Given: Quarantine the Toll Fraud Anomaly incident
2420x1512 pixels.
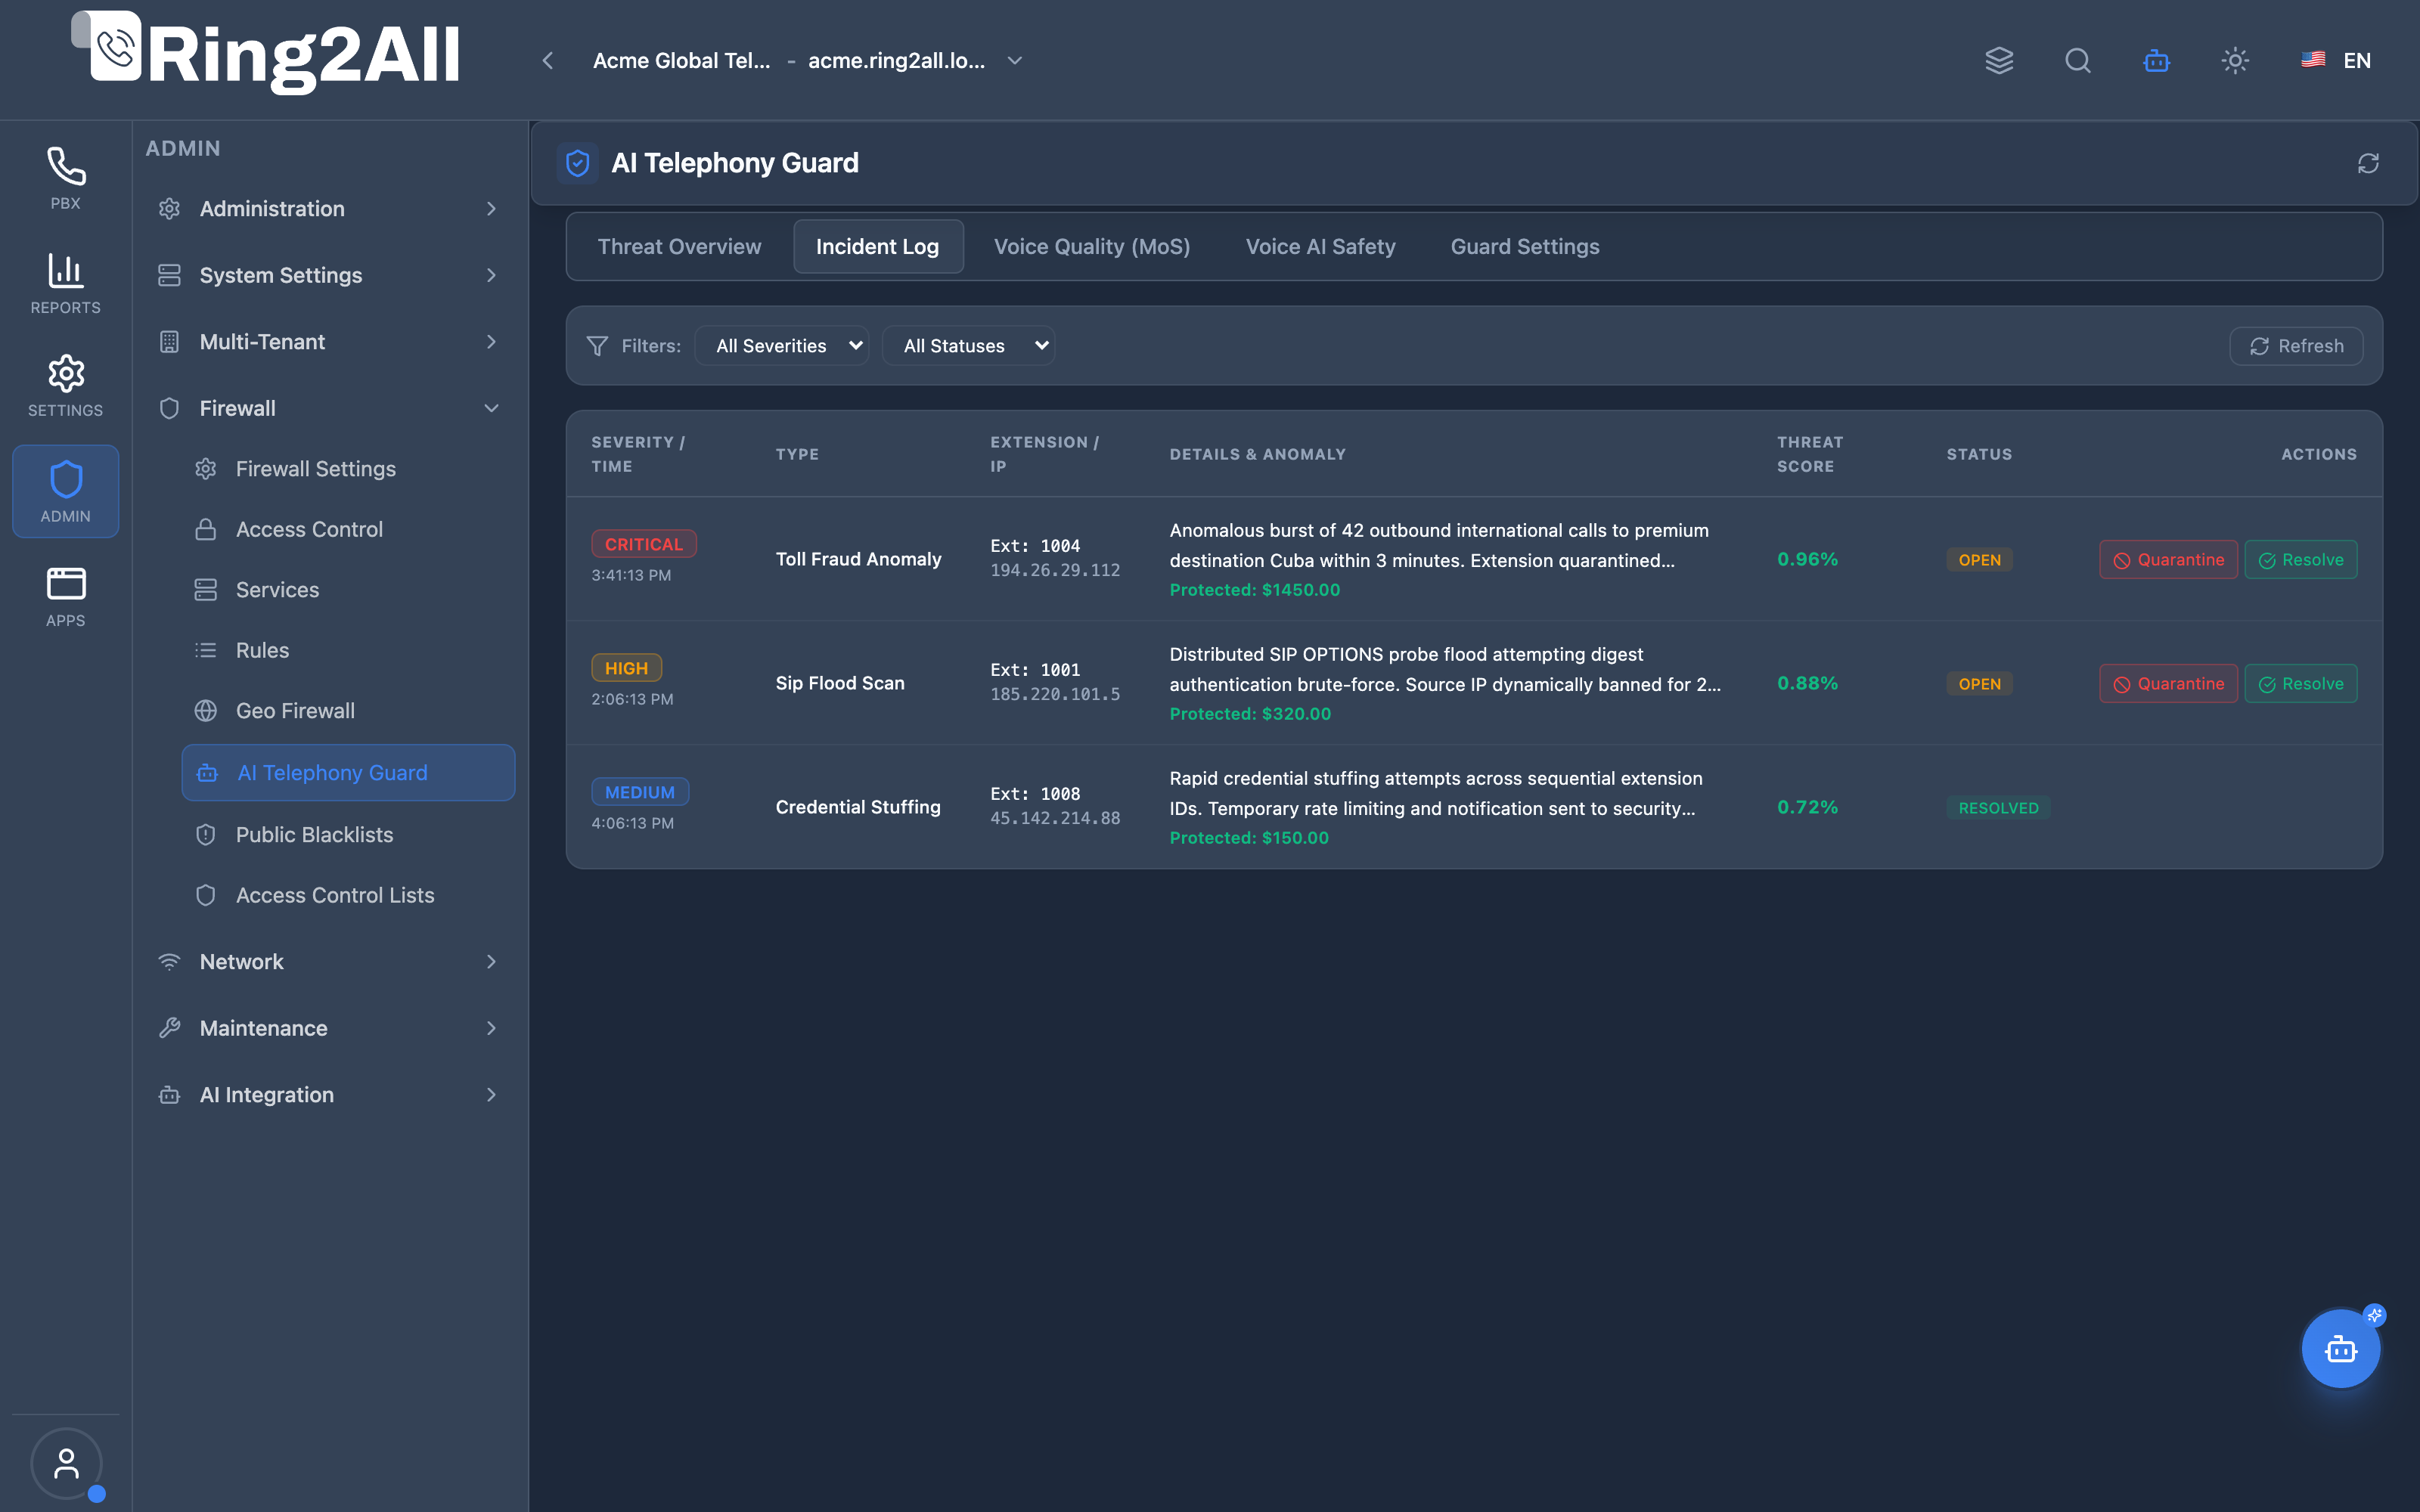Looking at the screenshot, I should point(2168,560).
